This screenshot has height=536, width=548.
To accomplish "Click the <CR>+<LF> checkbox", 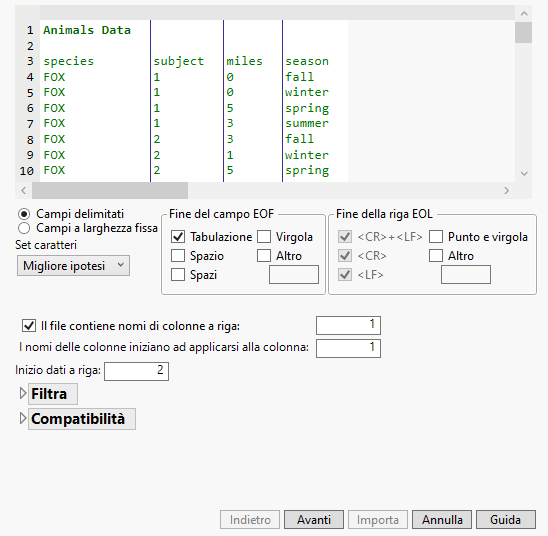I will click(x=345, y=237).
